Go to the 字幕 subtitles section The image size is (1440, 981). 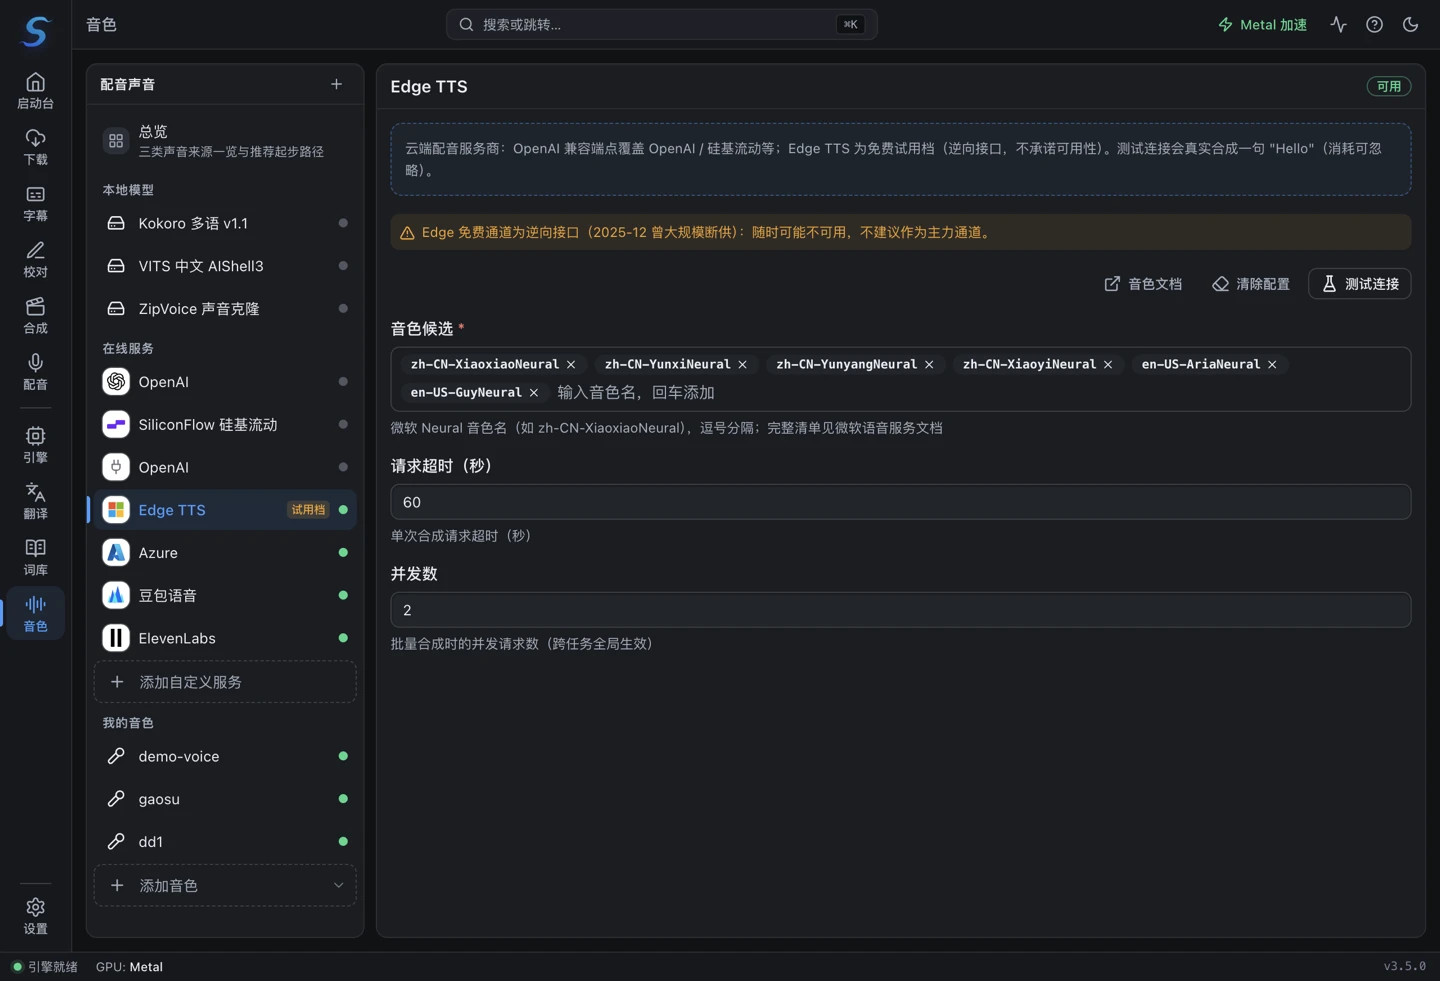(35, 203)
